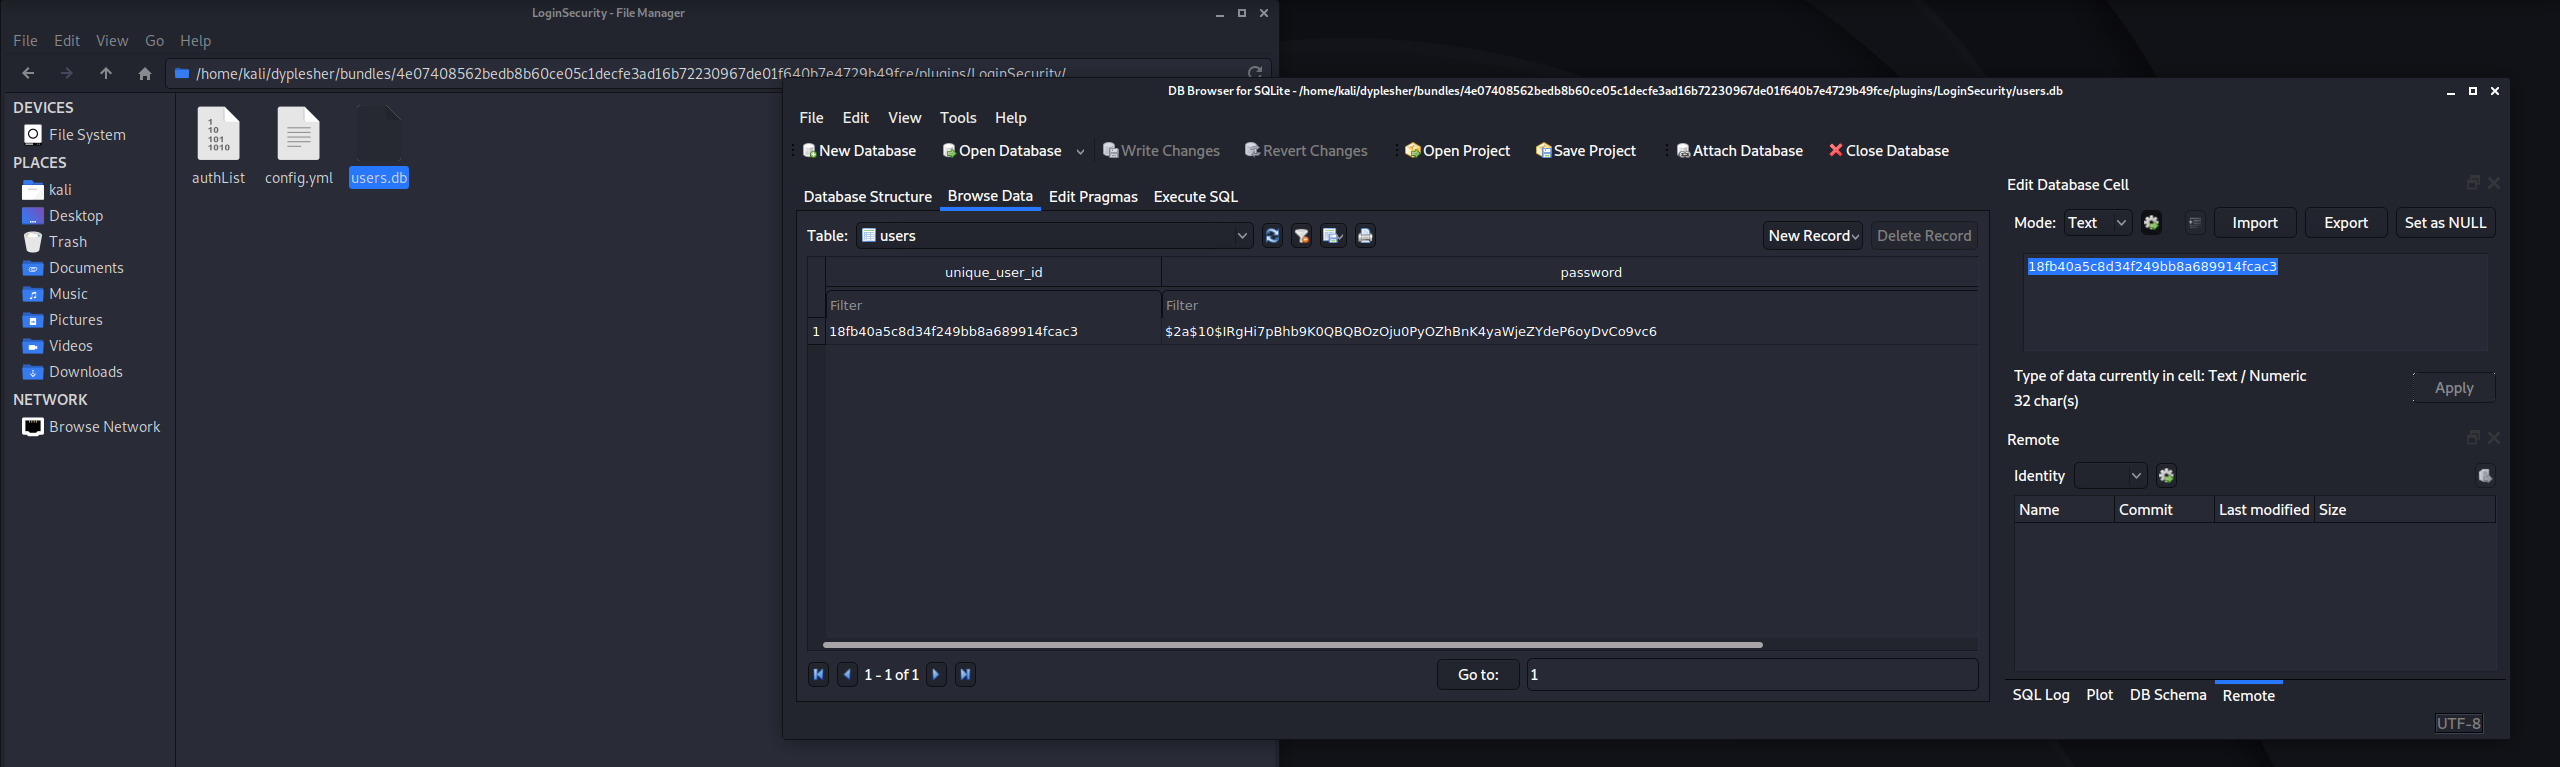This screenshot has height=767, width=2560.
Task: Print the table data icon
Action: pyautogui.click(x=1365, y=236)
